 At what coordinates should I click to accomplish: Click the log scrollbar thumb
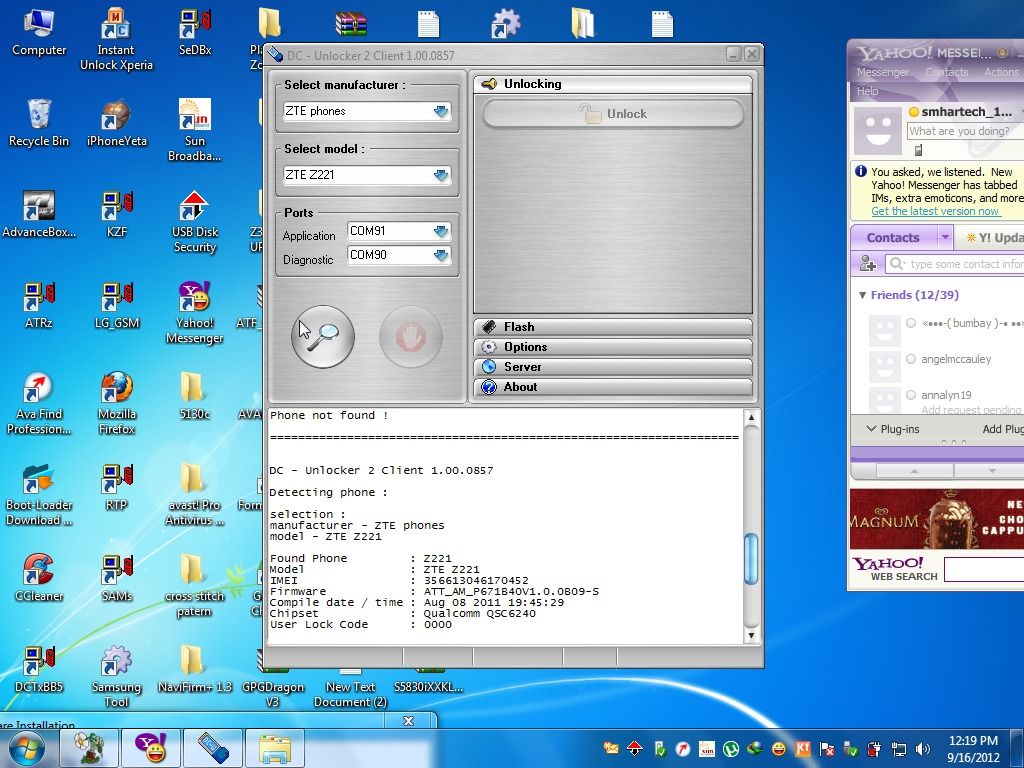point(751,558)
